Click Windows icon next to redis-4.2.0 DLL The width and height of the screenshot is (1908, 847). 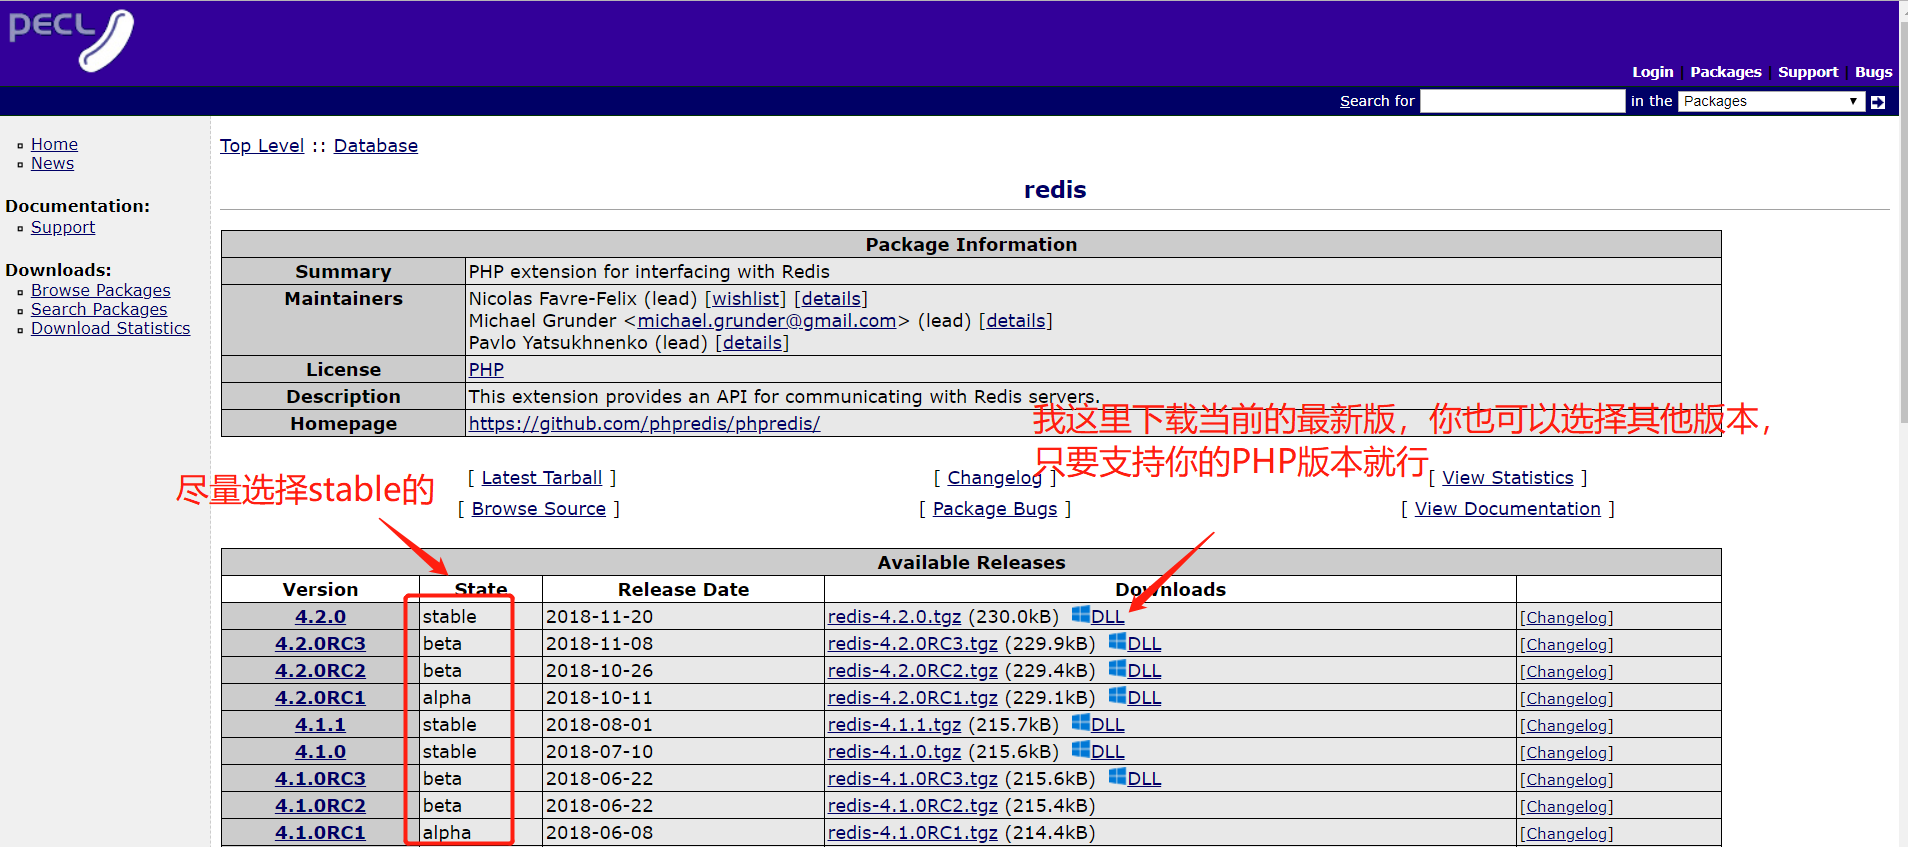pos(1080,614)
